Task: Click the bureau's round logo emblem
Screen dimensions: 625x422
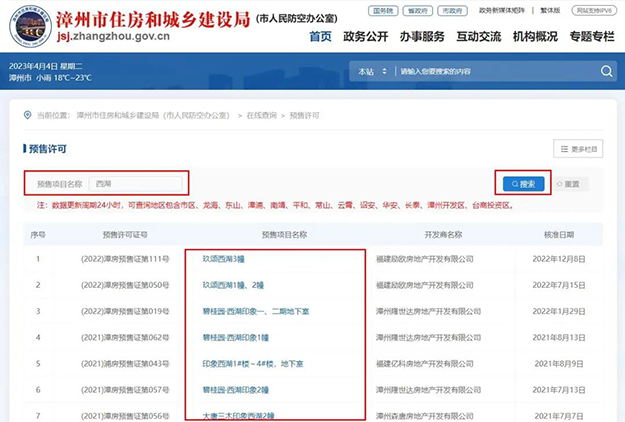Action: [30, 26]
